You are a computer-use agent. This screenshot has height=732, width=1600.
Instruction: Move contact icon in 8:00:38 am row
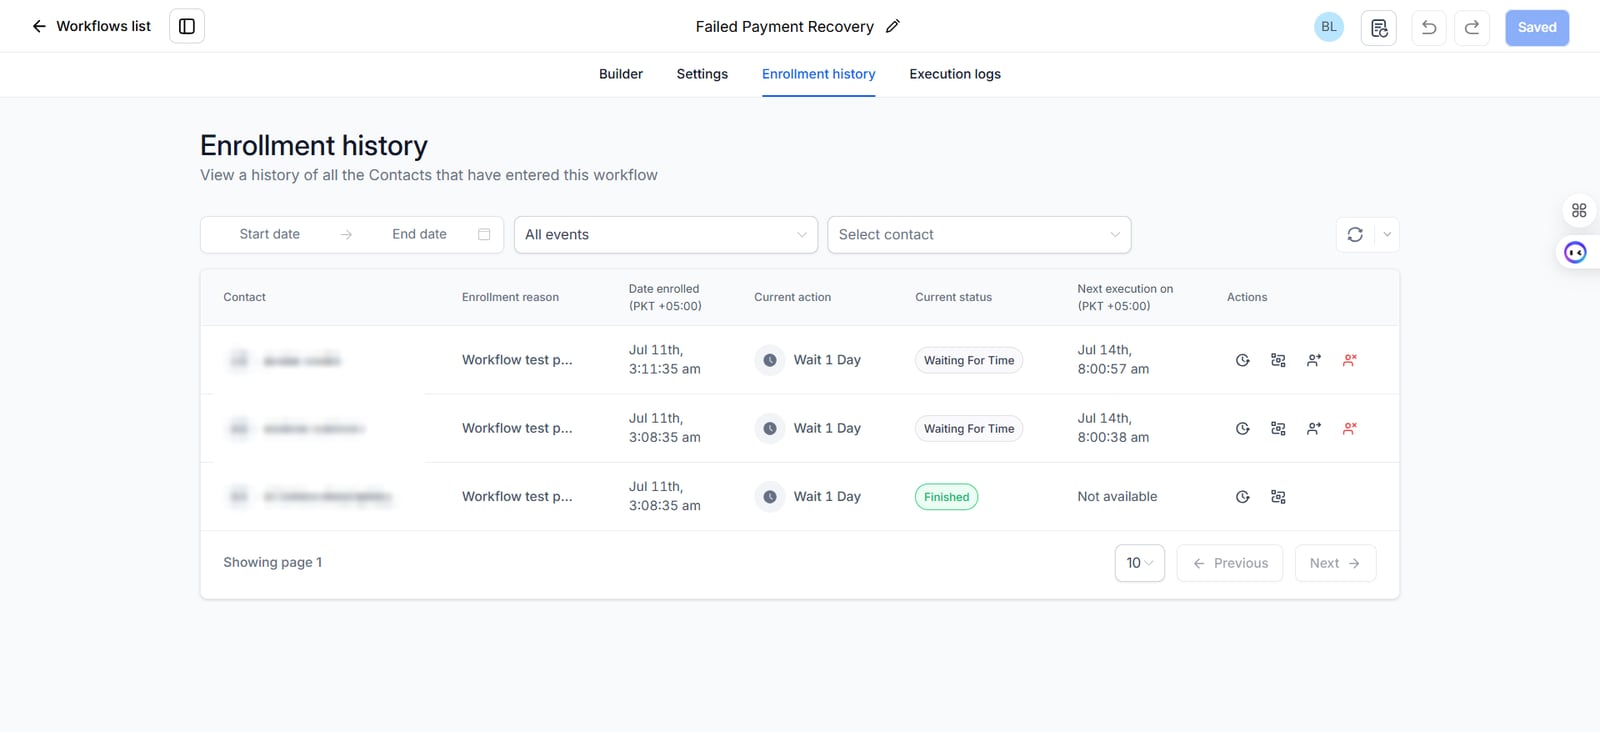click(1314, 428)
